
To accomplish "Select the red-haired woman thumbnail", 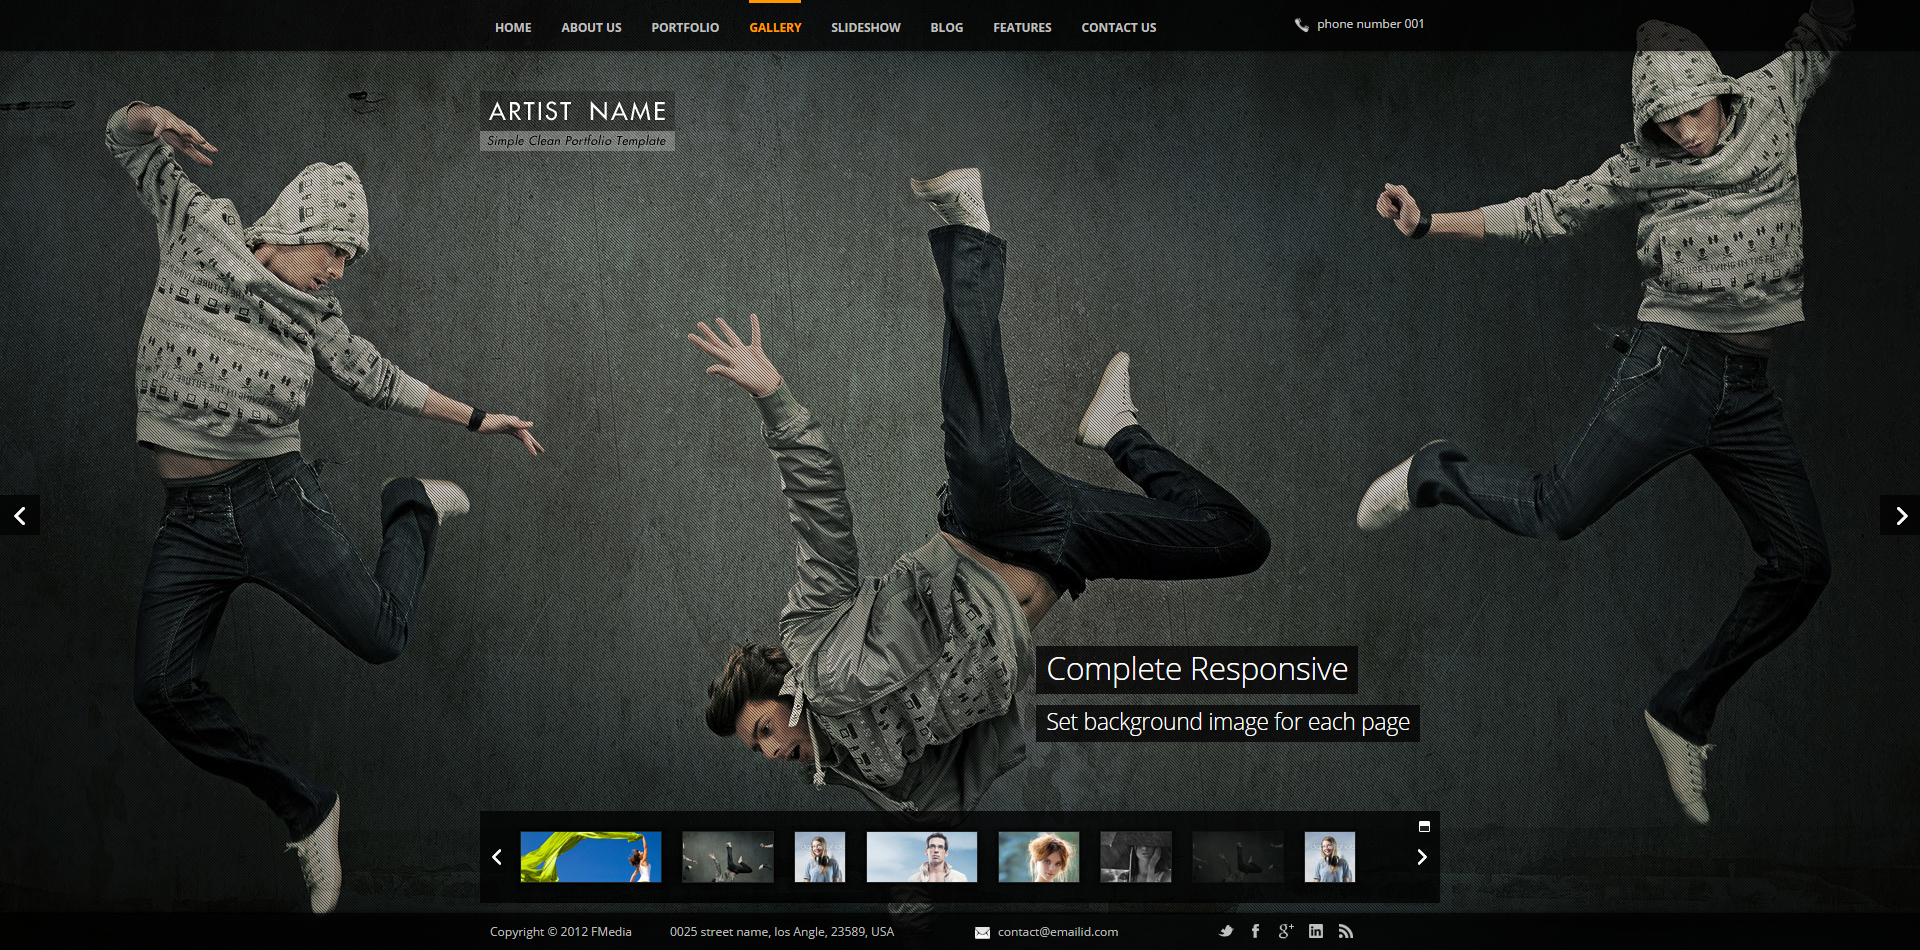I will tap(1039, 857).
